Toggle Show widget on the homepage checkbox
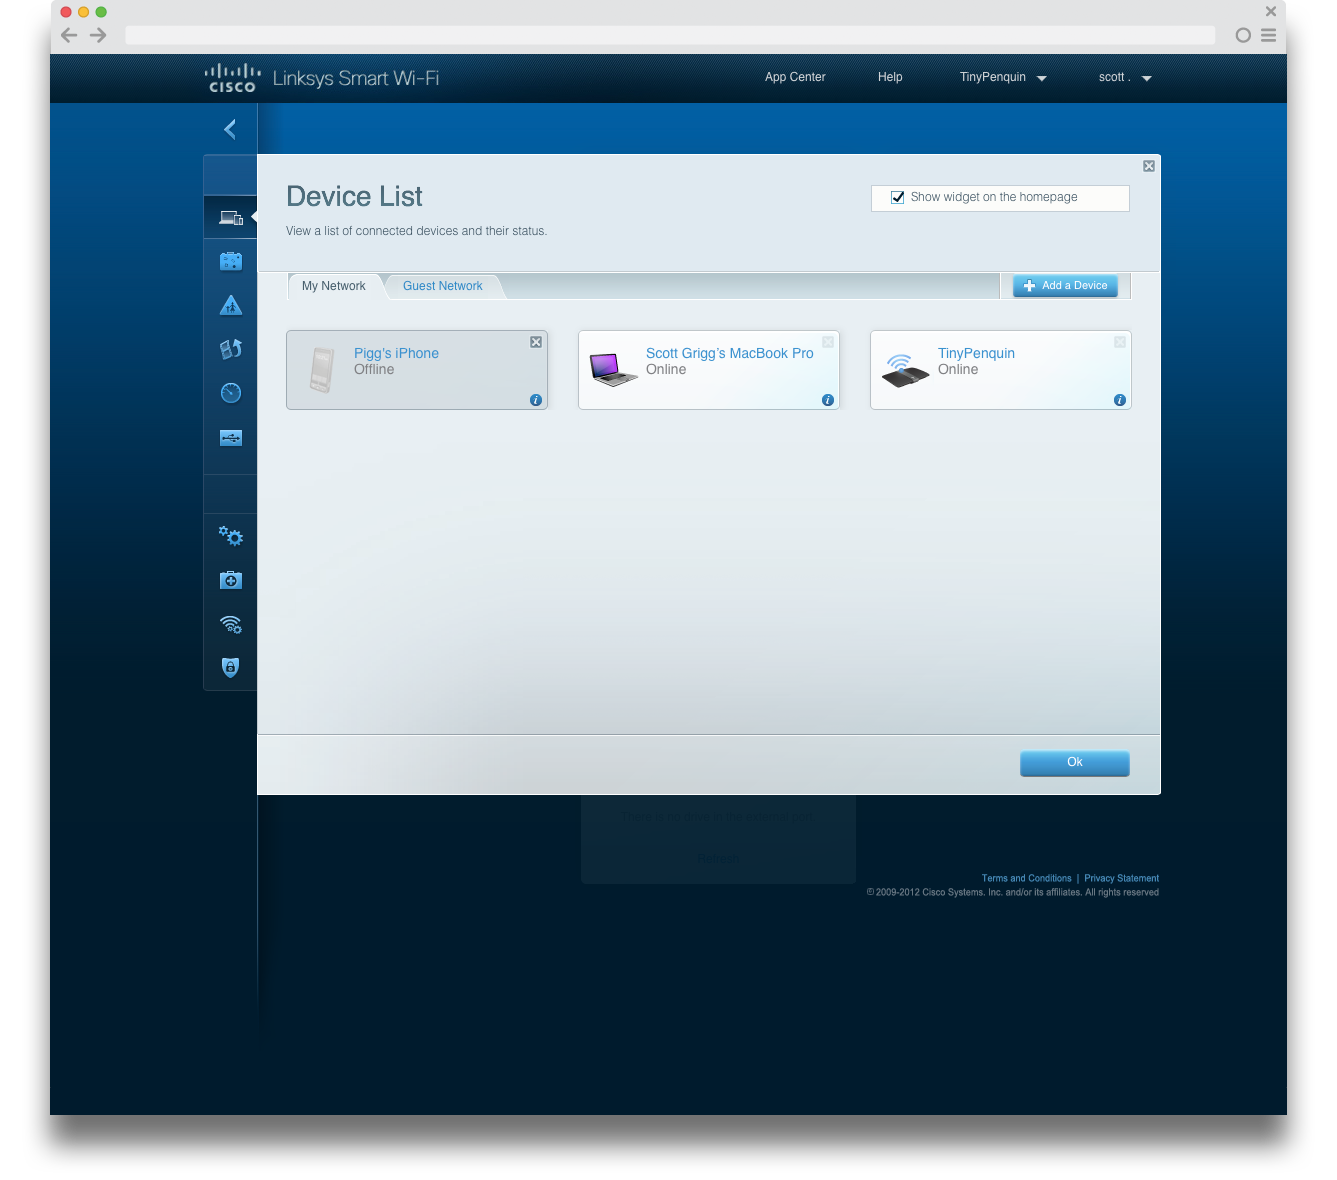The width and height of the screenshot is (1337, 1180). point(898,197)
